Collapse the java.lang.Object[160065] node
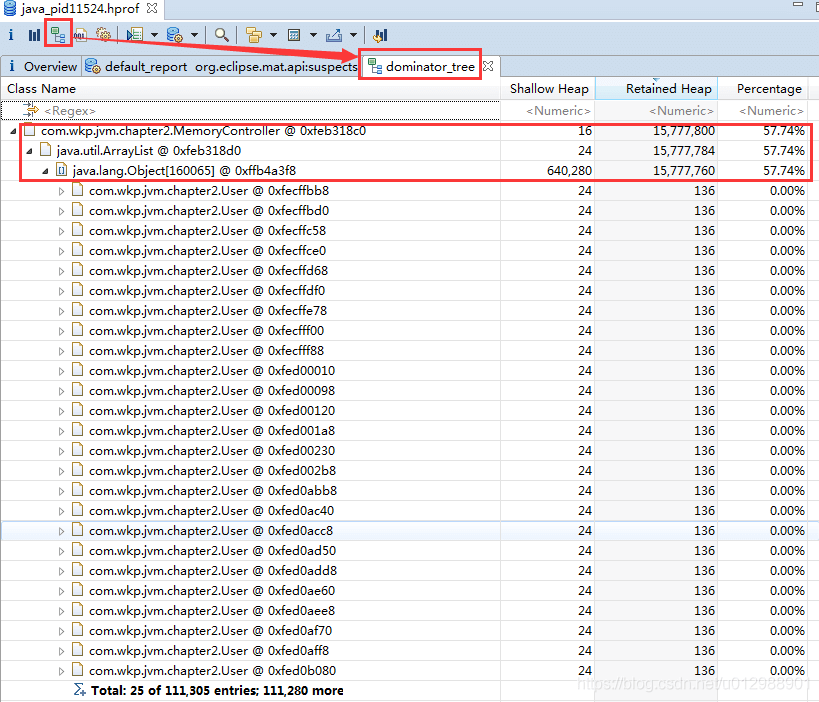Image resolution: width=819 pixels, height=702 pixels. pyautogui.click(x=45, y=171)
